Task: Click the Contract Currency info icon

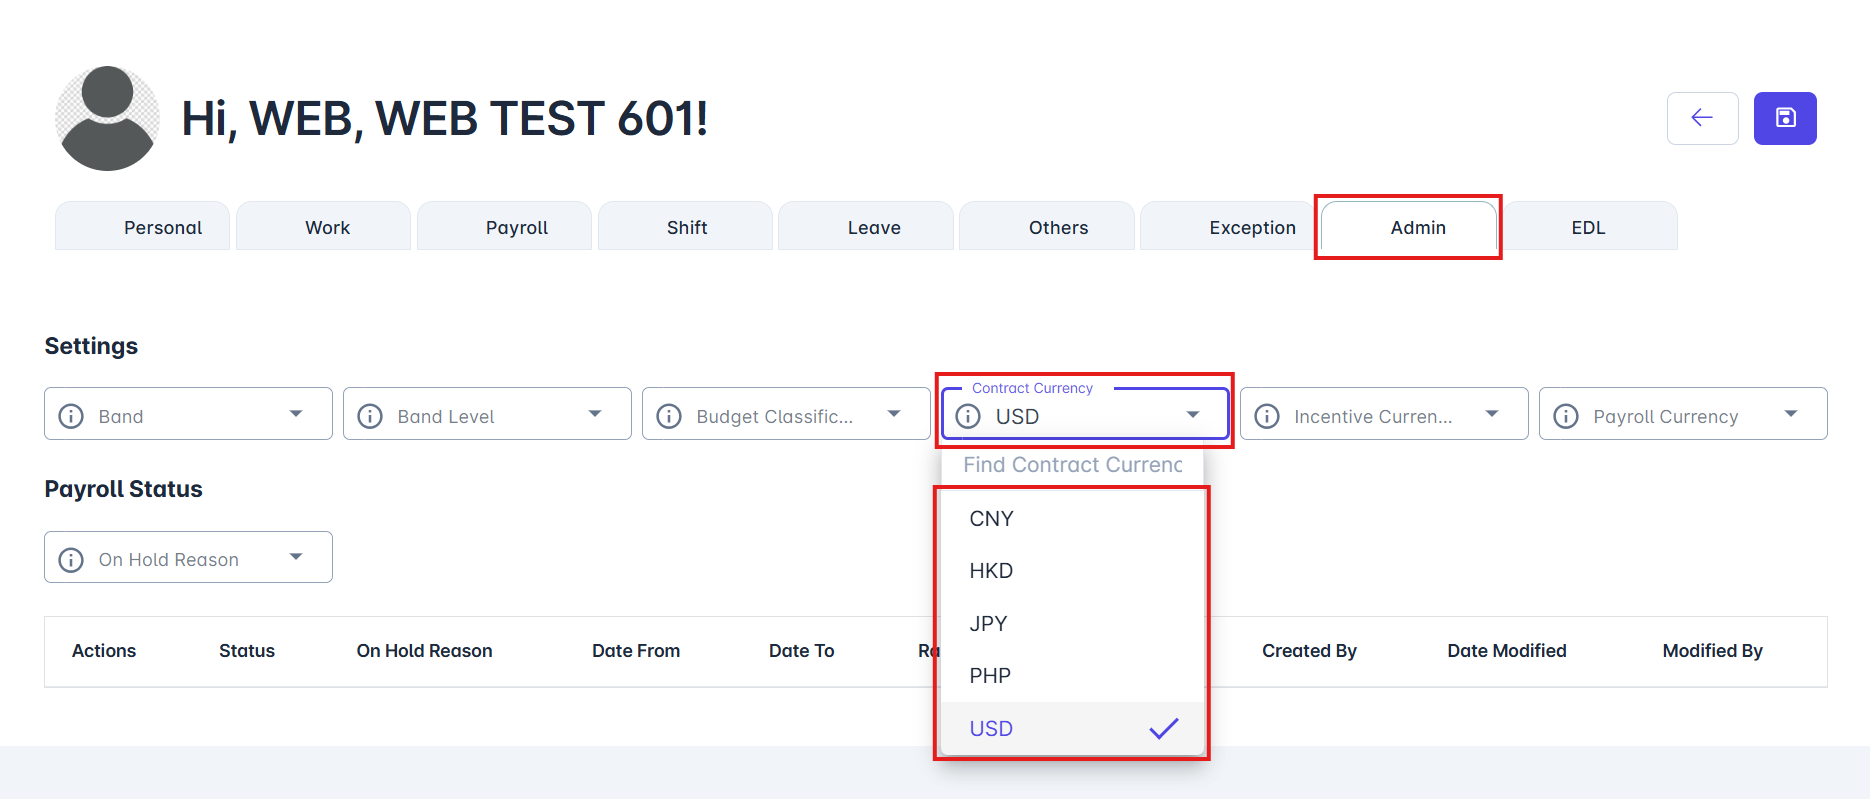Action: (x=968, y=416)
